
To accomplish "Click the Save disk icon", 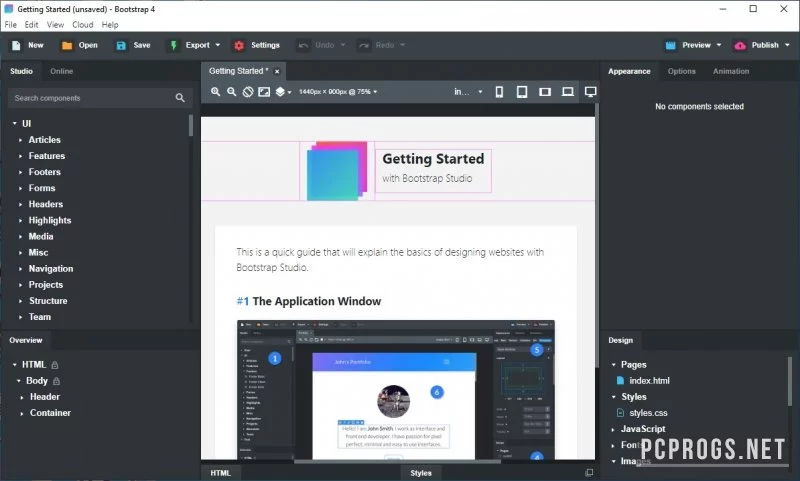I will (121, 45).
